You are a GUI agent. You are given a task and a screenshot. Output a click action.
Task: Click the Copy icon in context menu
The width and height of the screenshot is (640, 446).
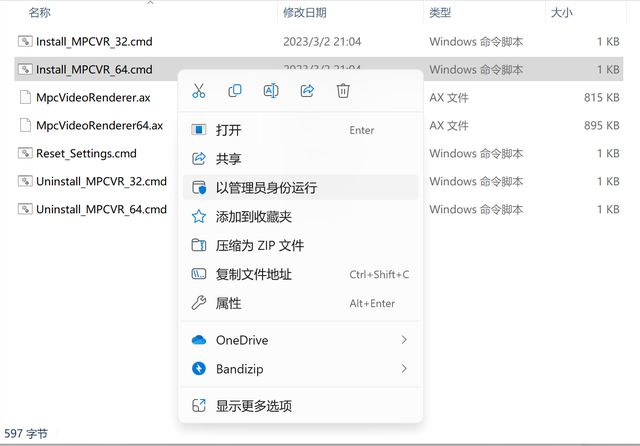235,91
